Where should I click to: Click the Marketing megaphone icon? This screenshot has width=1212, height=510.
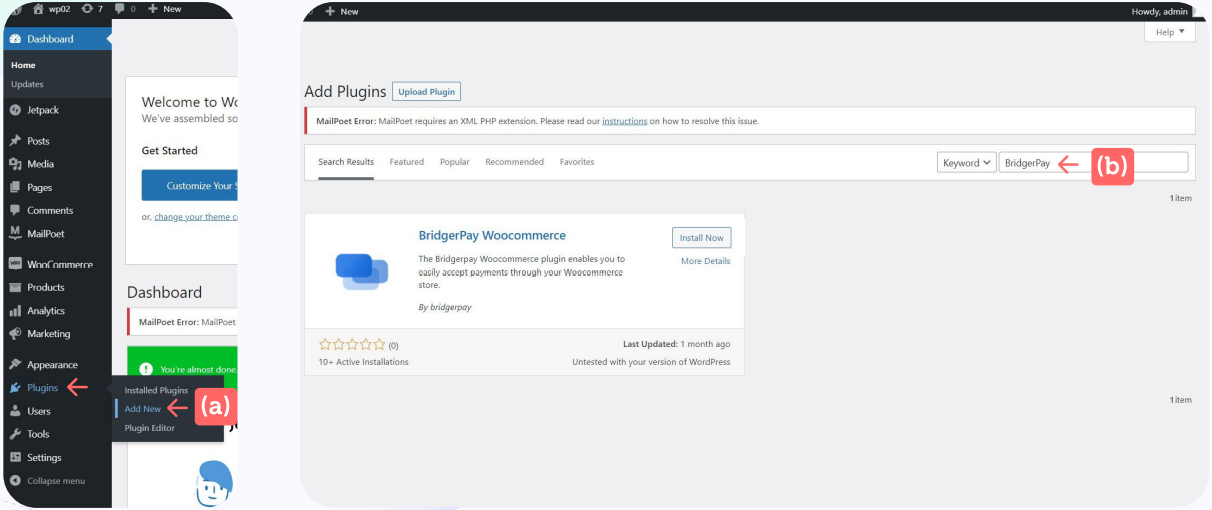click(15, 334)
